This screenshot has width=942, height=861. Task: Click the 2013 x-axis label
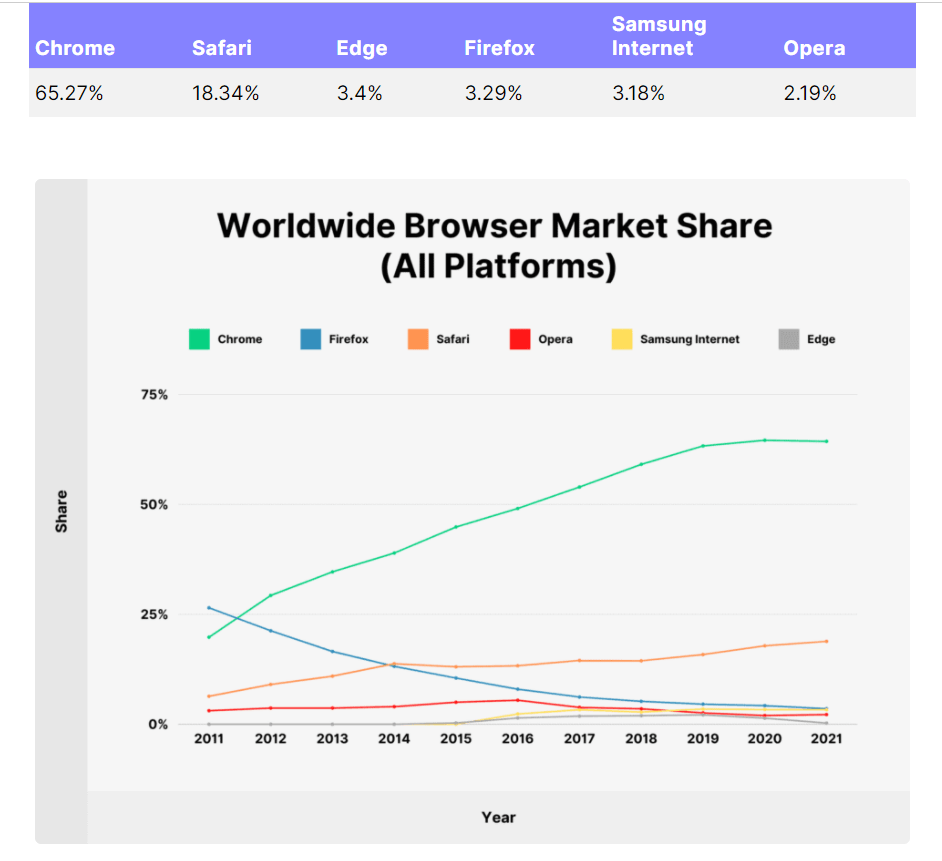pyautogui.click(x=332, y=739)
